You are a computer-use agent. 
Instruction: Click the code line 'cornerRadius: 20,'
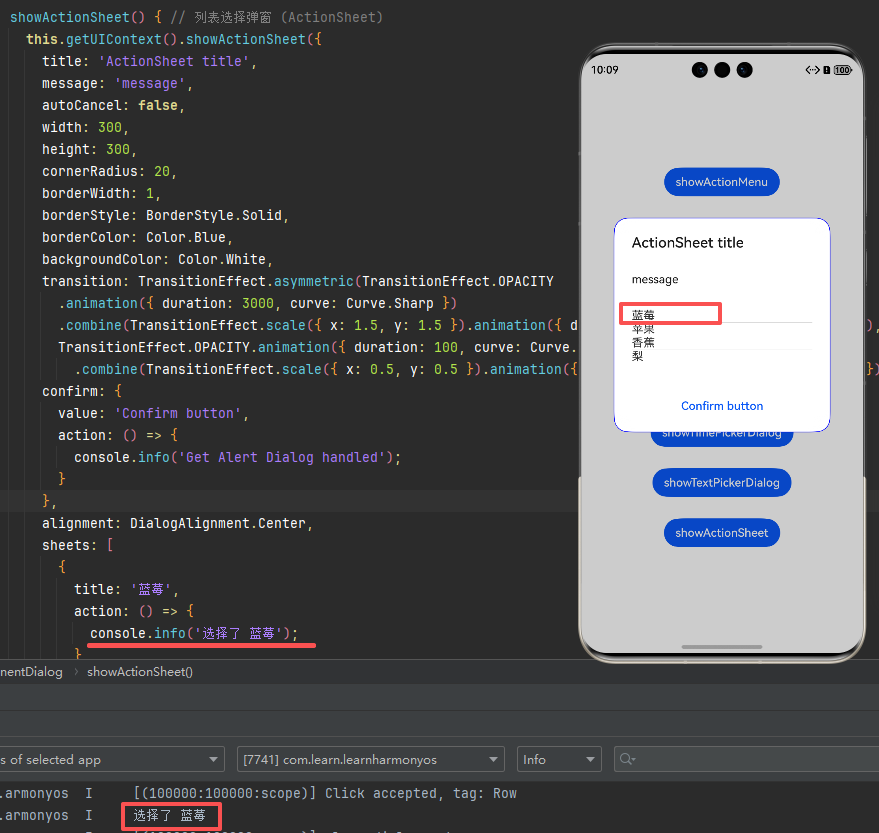click(x=109, y=172)
